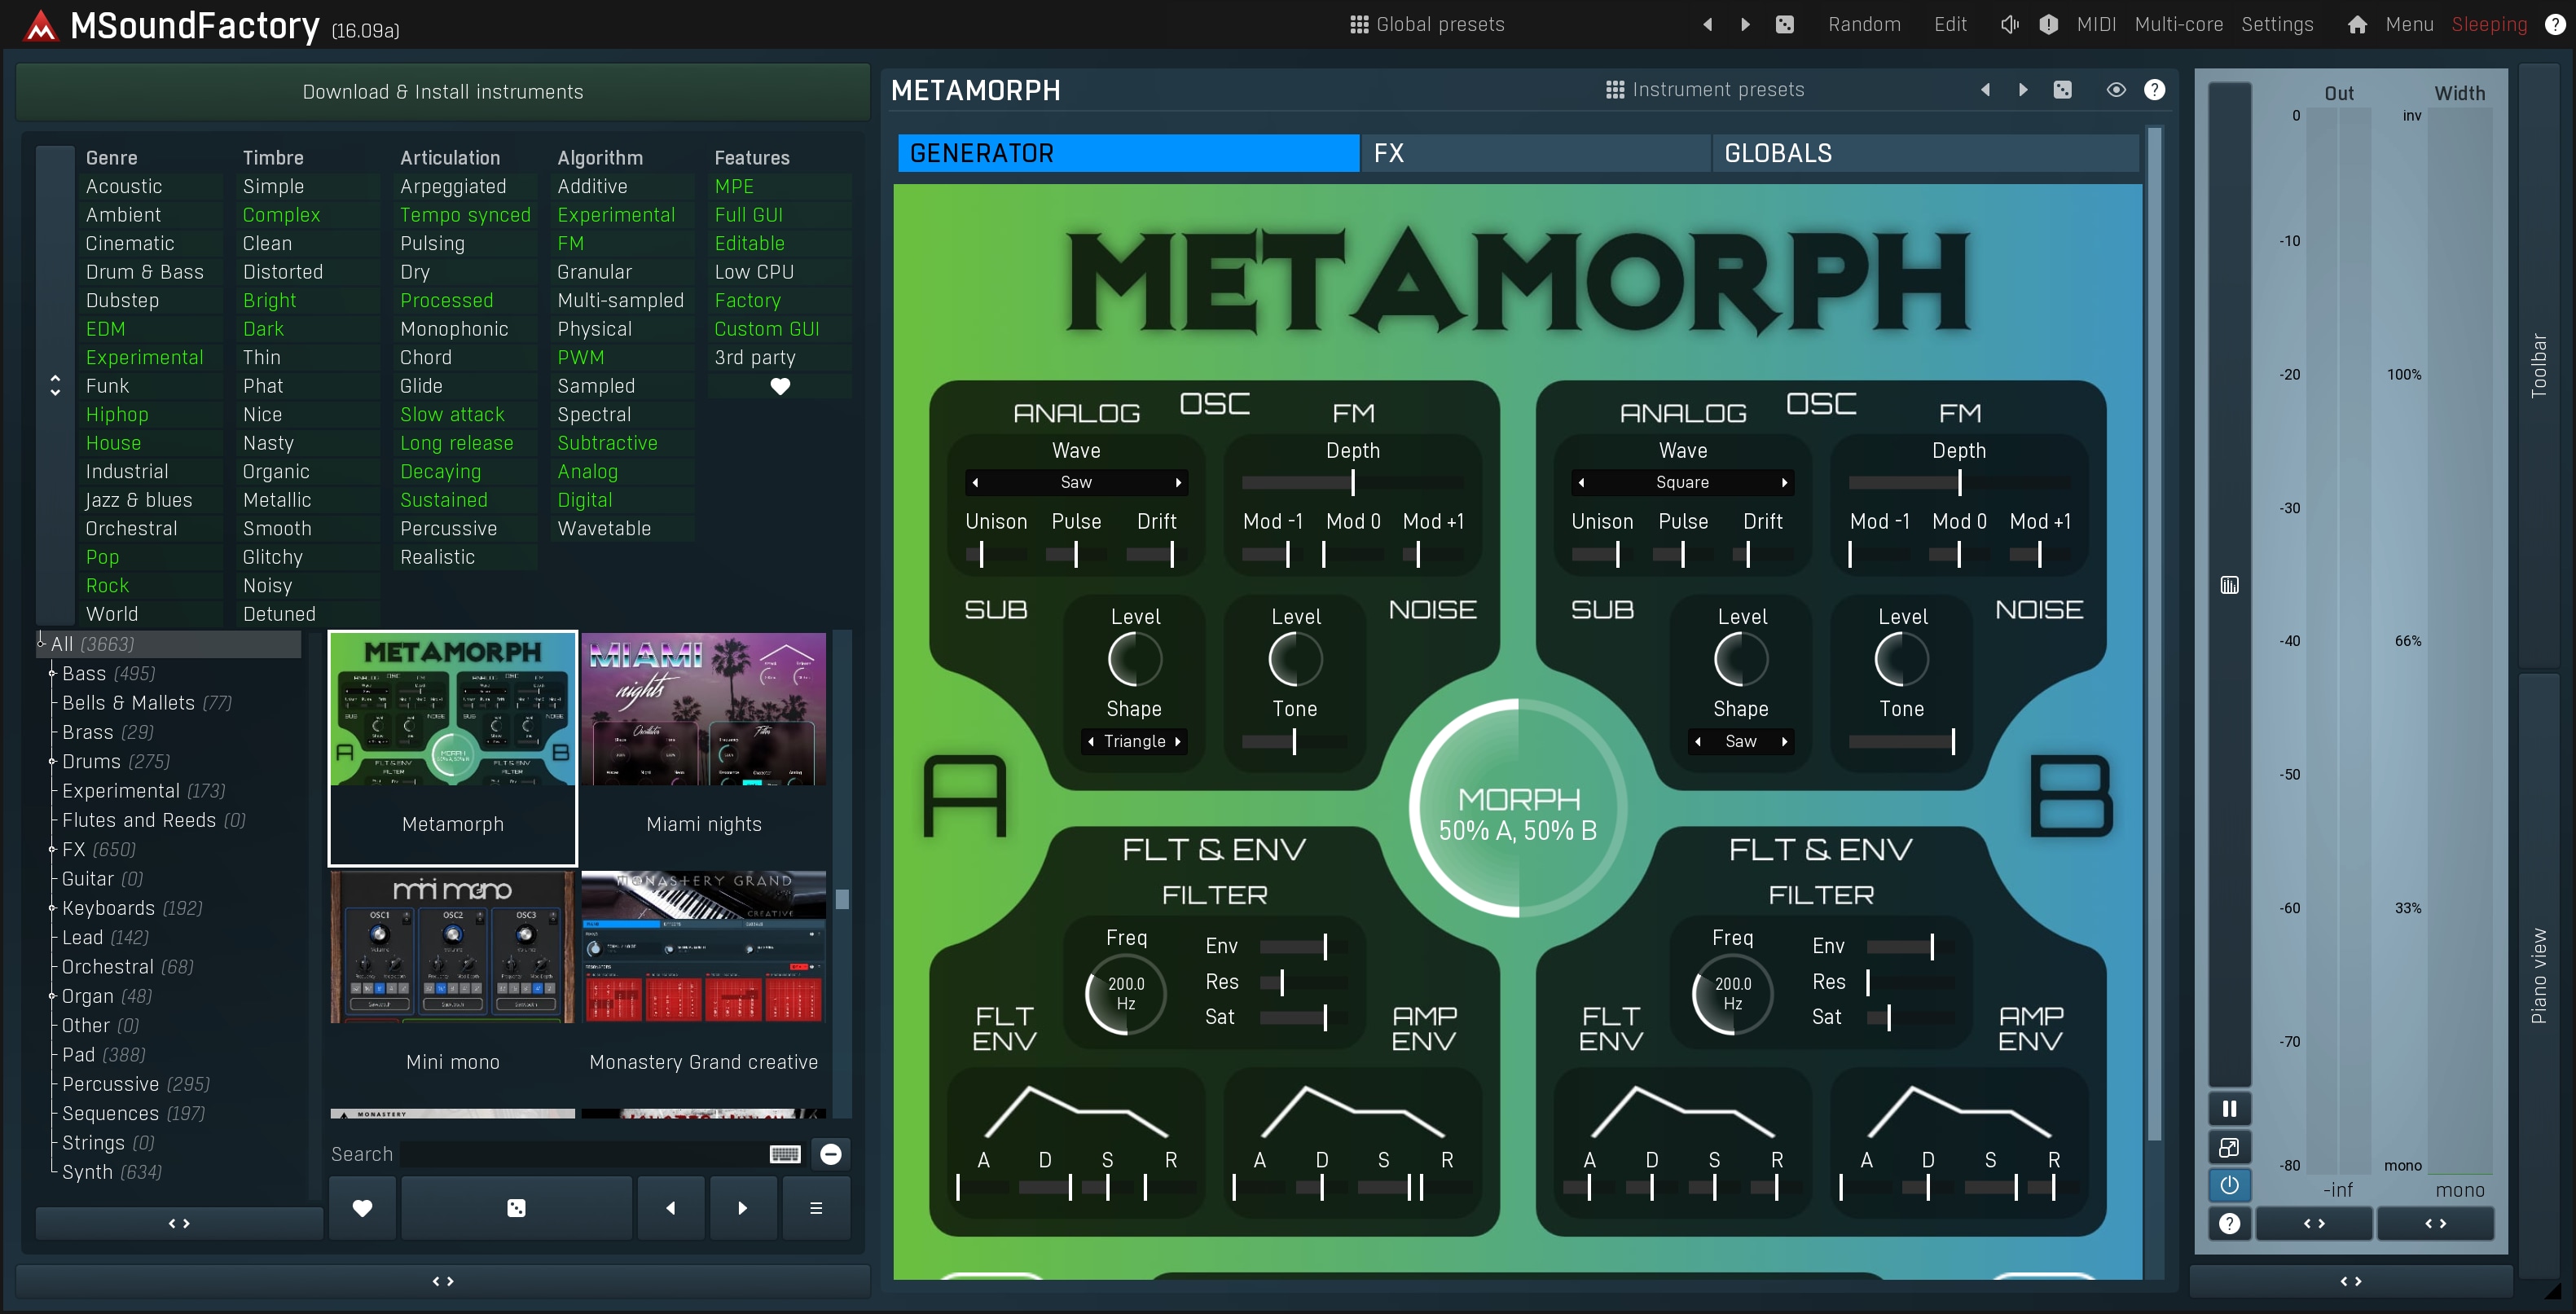Screen dimensions: 2576x1314
Task: Switch to the GLOBALS tab
Action: pos(1926,153)
